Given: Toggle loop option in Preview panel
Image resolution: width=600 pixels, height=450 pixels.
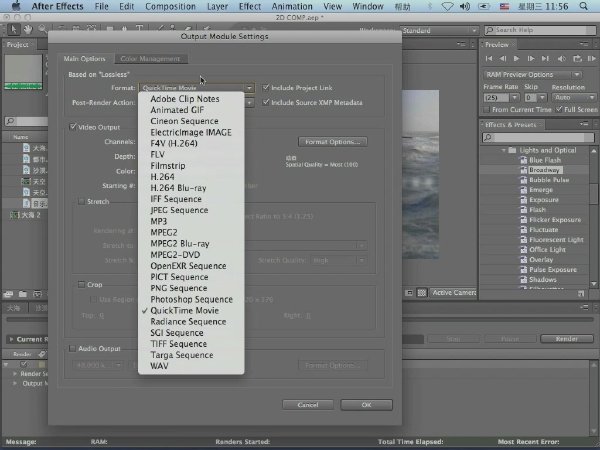Looking at the screenshot, I should coord(577,59).
